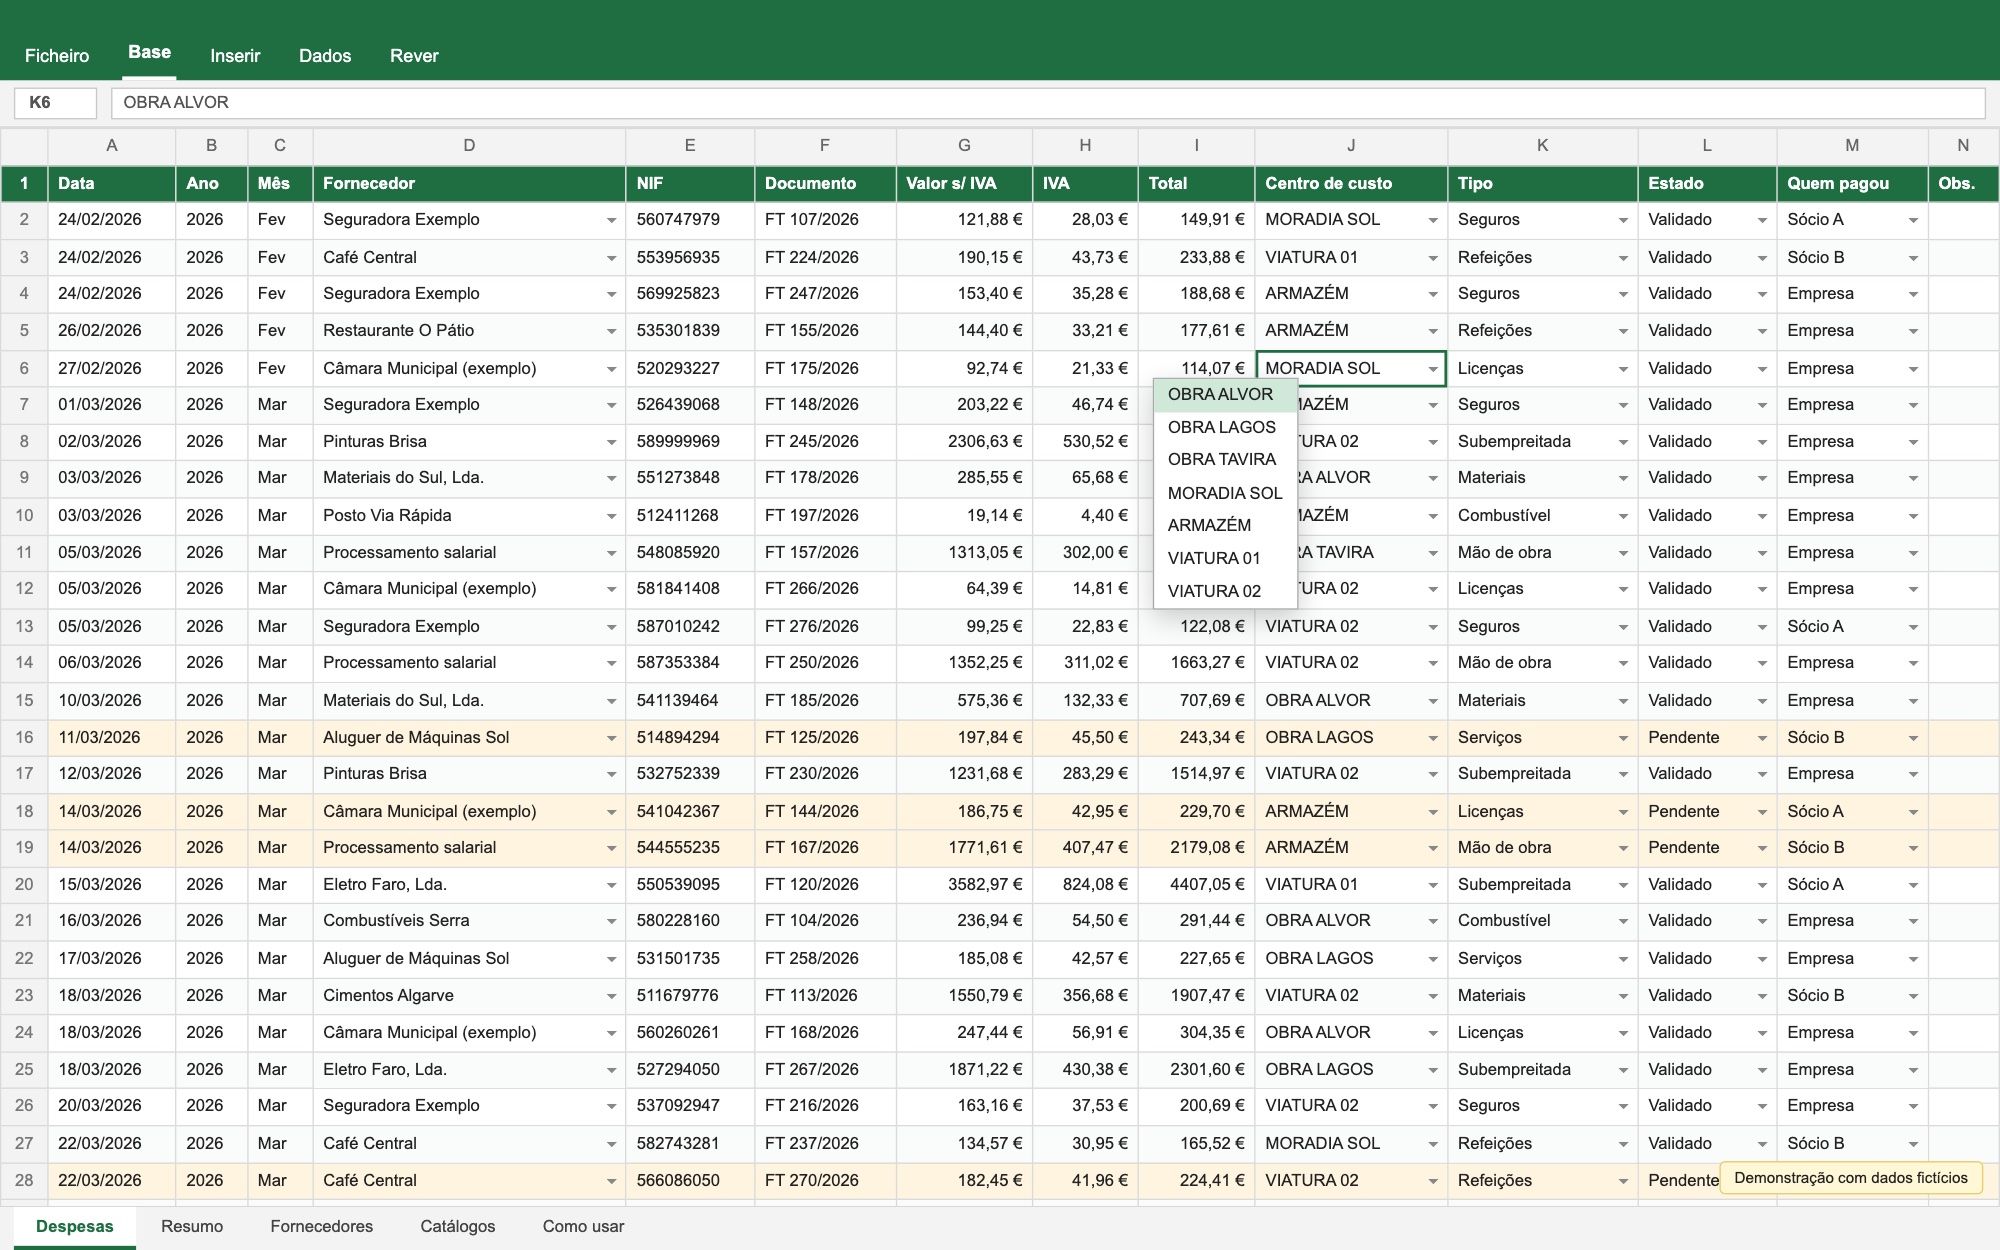
Task: Click the Fornecedor header cell
Action: [469, 184]
